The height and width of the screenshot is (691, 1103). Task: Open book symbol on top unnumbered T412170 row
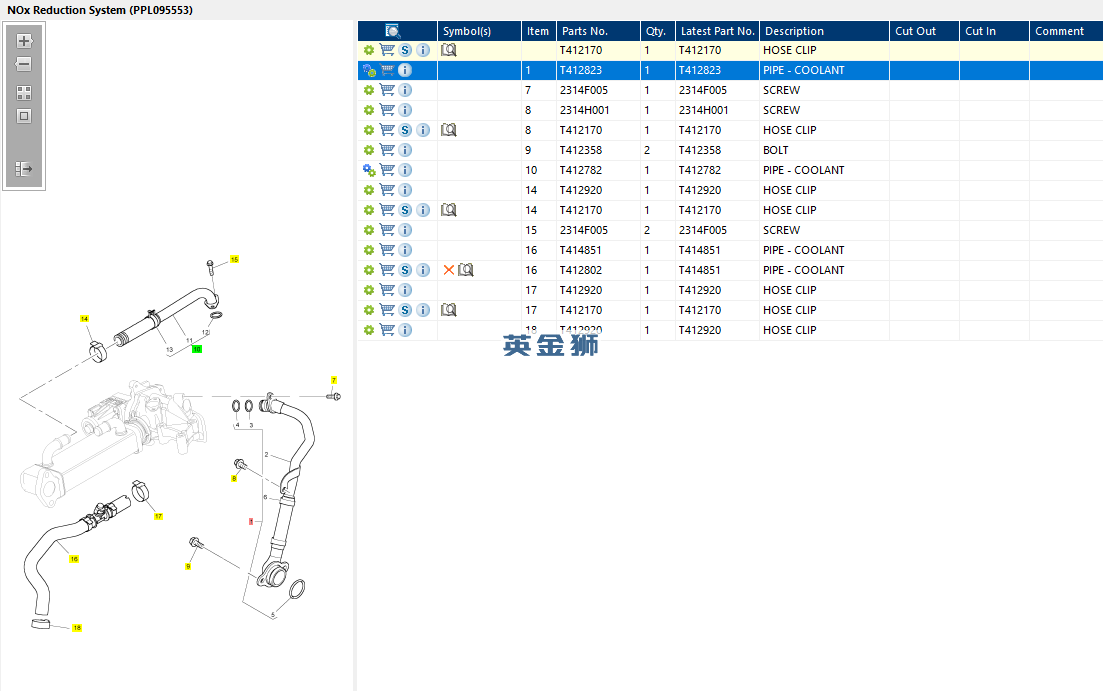[449, 50]
